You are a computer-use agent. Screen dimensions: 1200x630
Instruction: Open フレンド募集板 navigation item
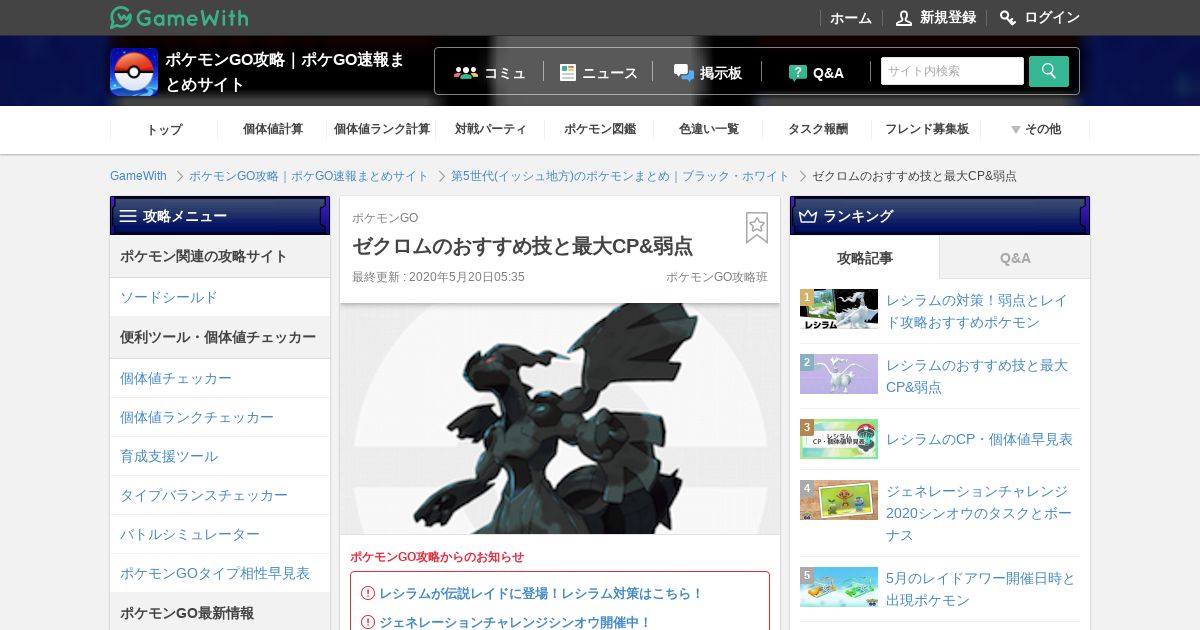click(927, 129)
